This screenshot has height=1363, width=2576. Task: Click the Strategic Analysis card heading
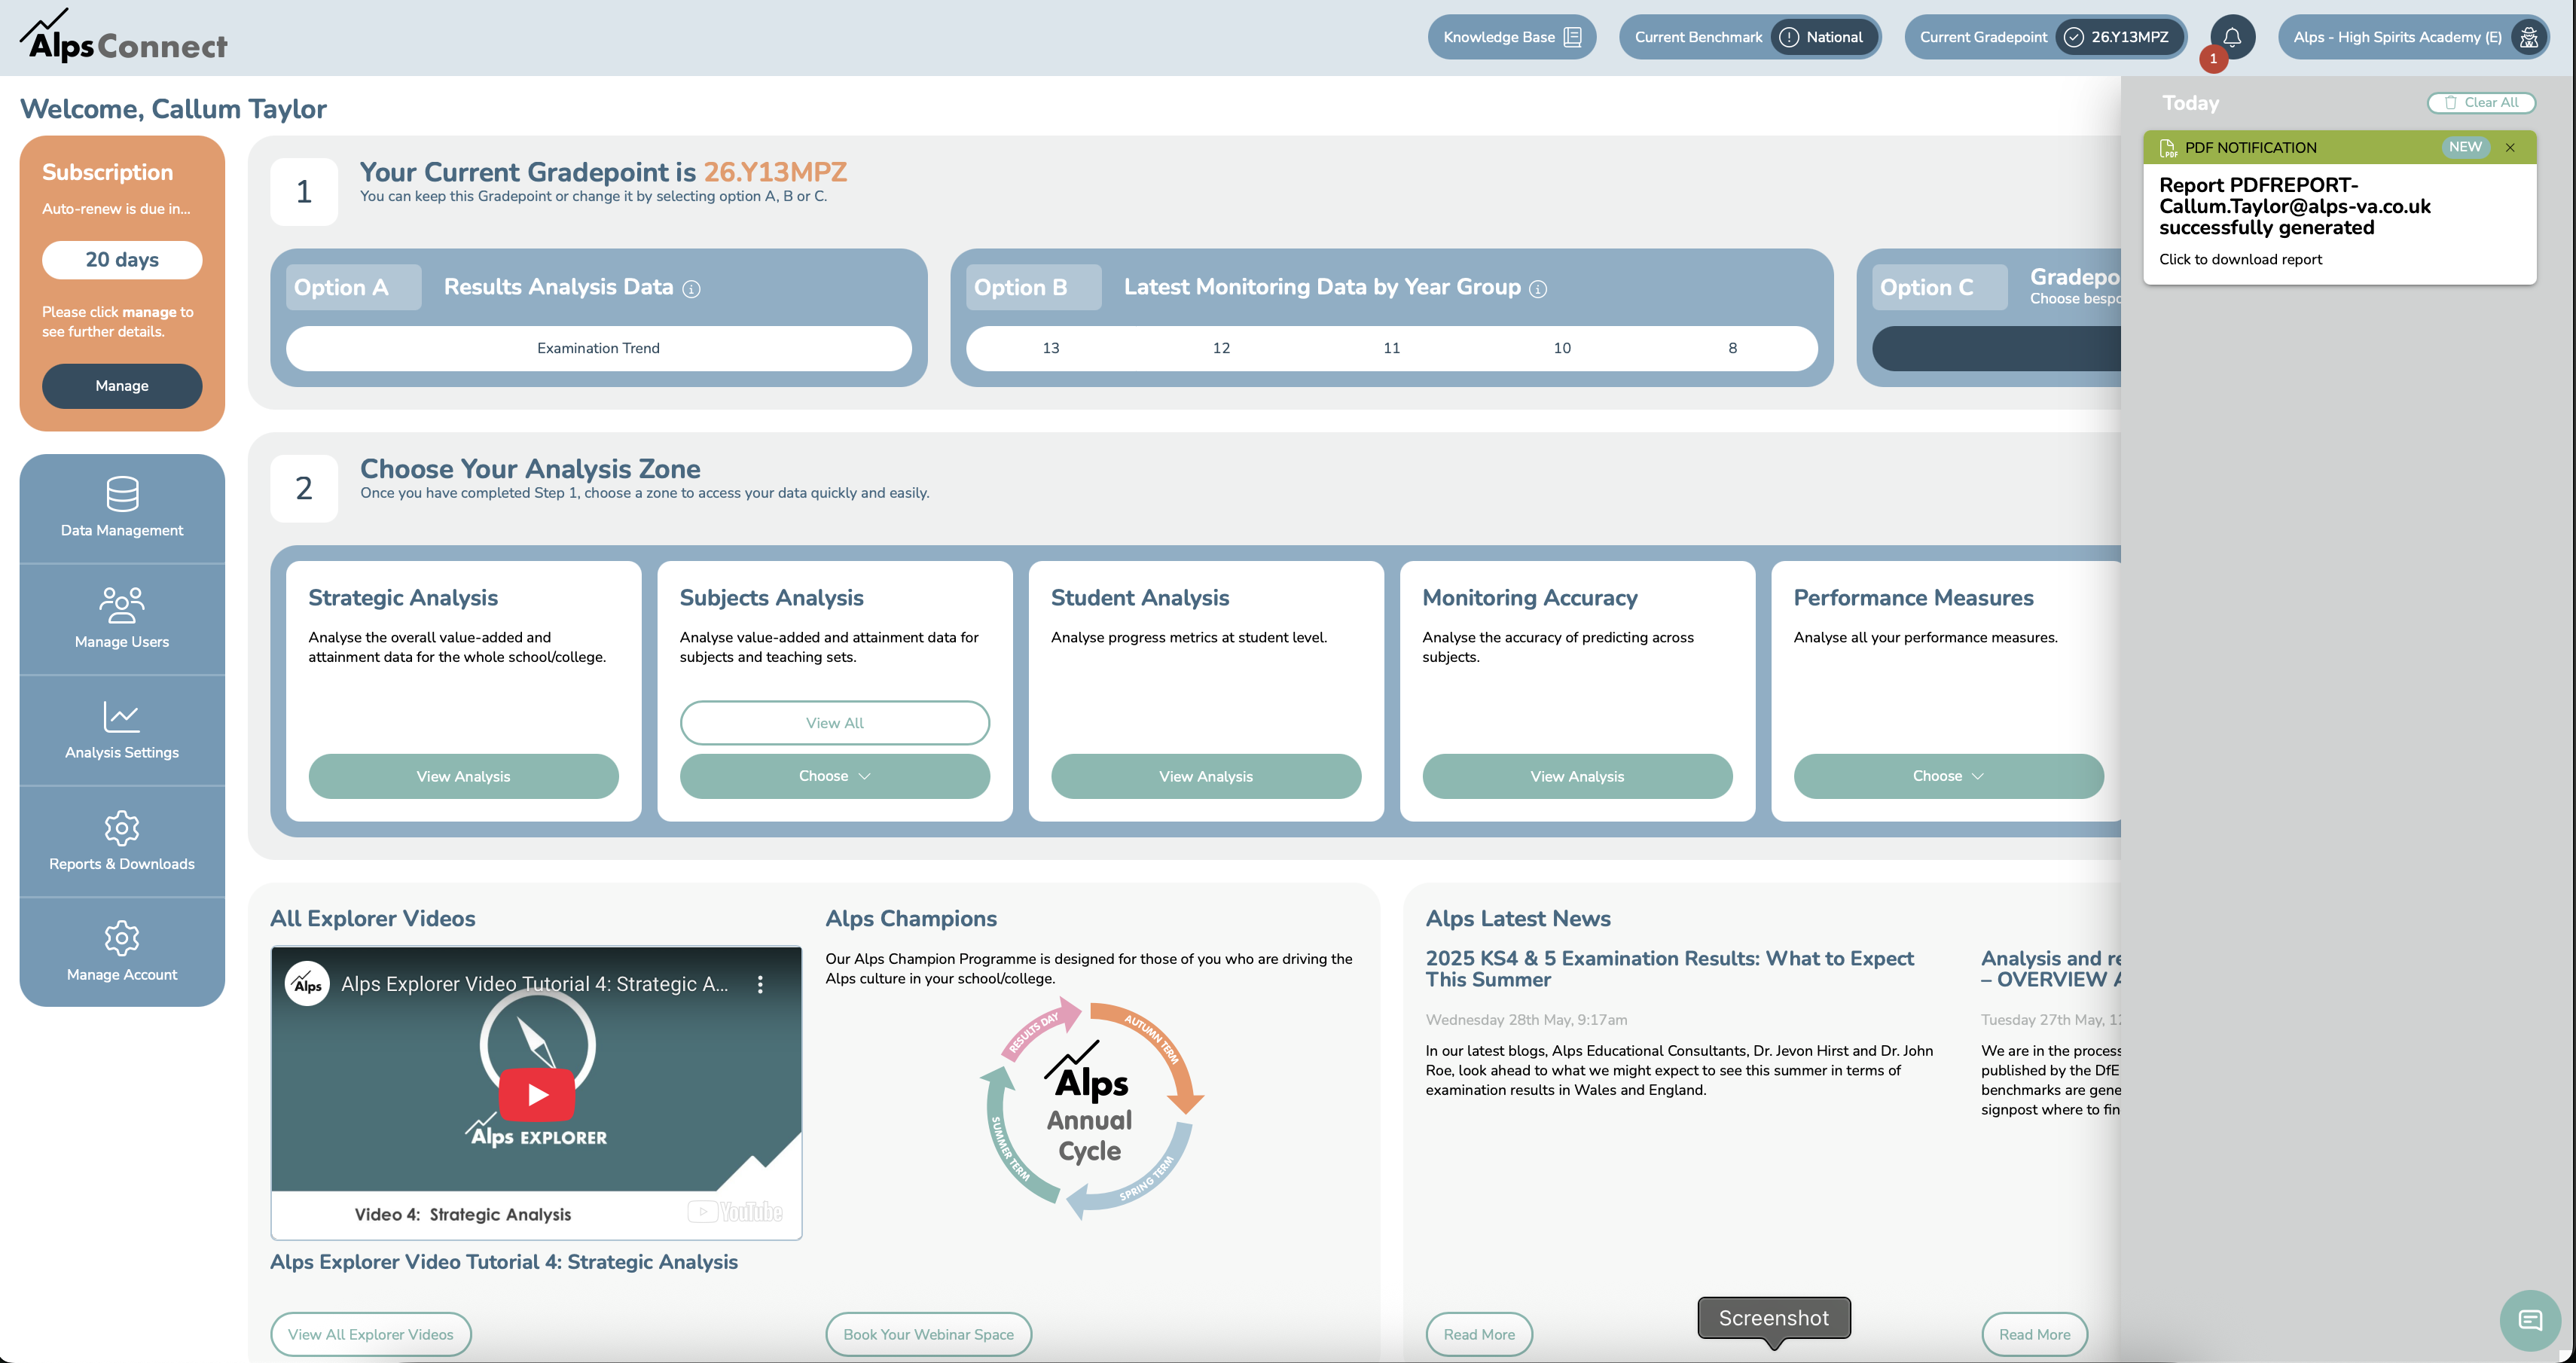tap(403, 597)
